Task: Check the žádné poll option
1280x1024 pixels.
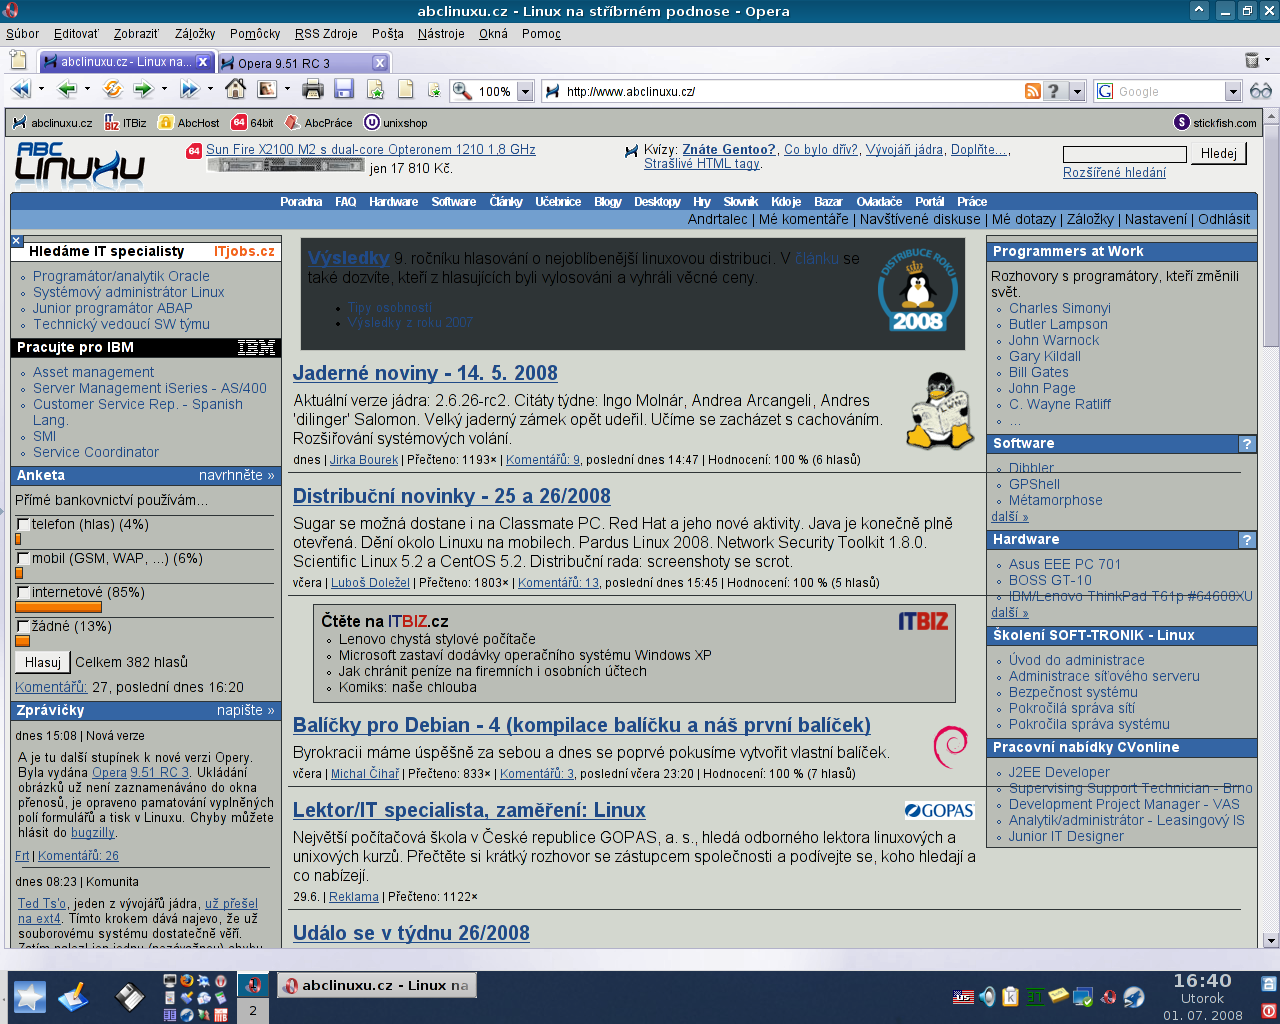Action: click(x=23, y=627)
